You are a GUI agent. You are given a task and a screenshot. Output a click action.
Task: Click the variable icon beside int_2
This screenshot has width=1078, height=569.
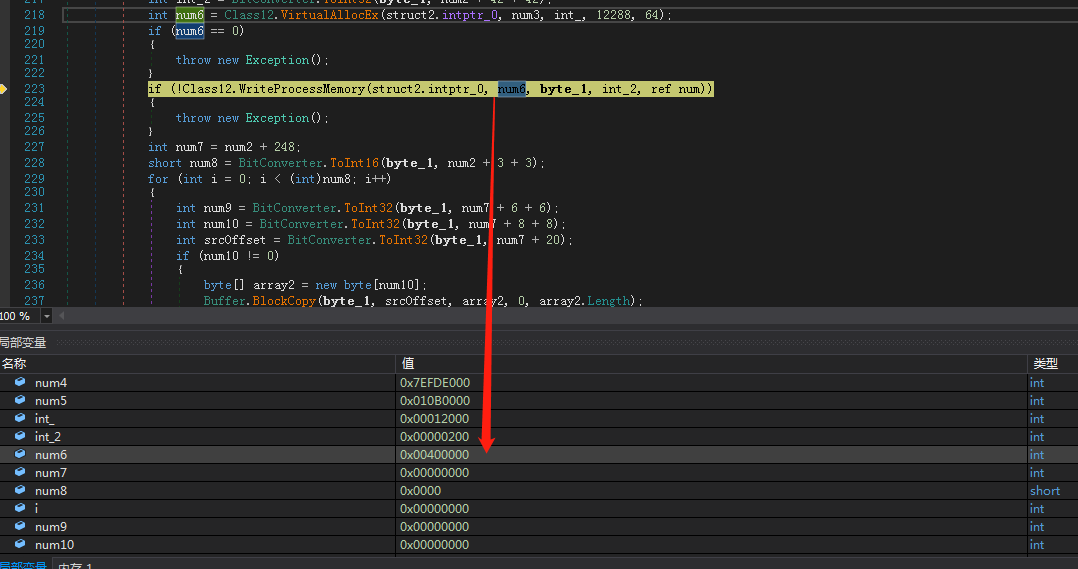pos(20,436)
